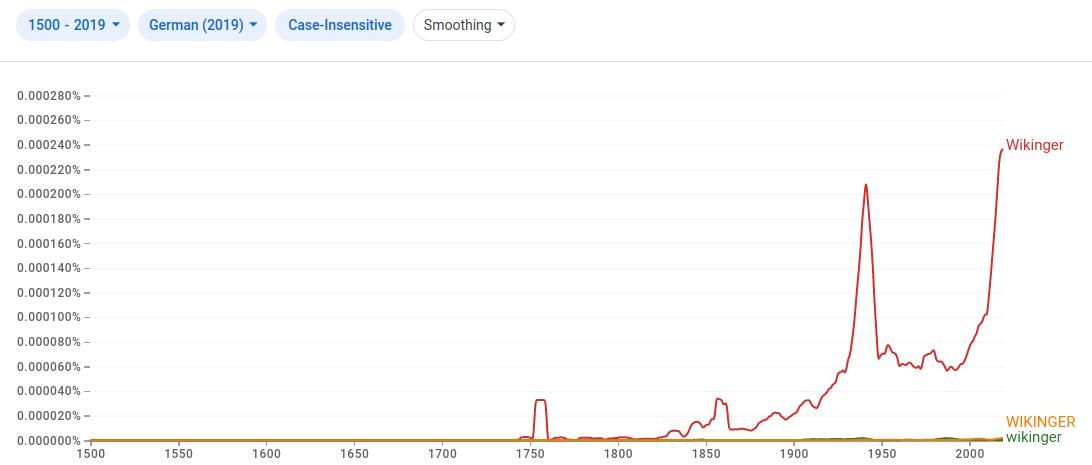Viewport: 1092px width, 465px height.
Task: Click the red line's peak near 1940
Action: 866,185
